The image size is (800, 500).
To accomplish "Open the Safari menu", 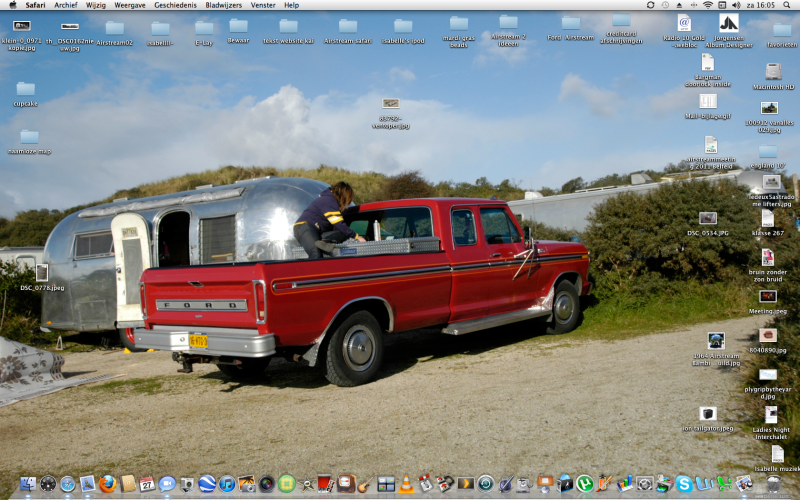I will click(35, 5).
